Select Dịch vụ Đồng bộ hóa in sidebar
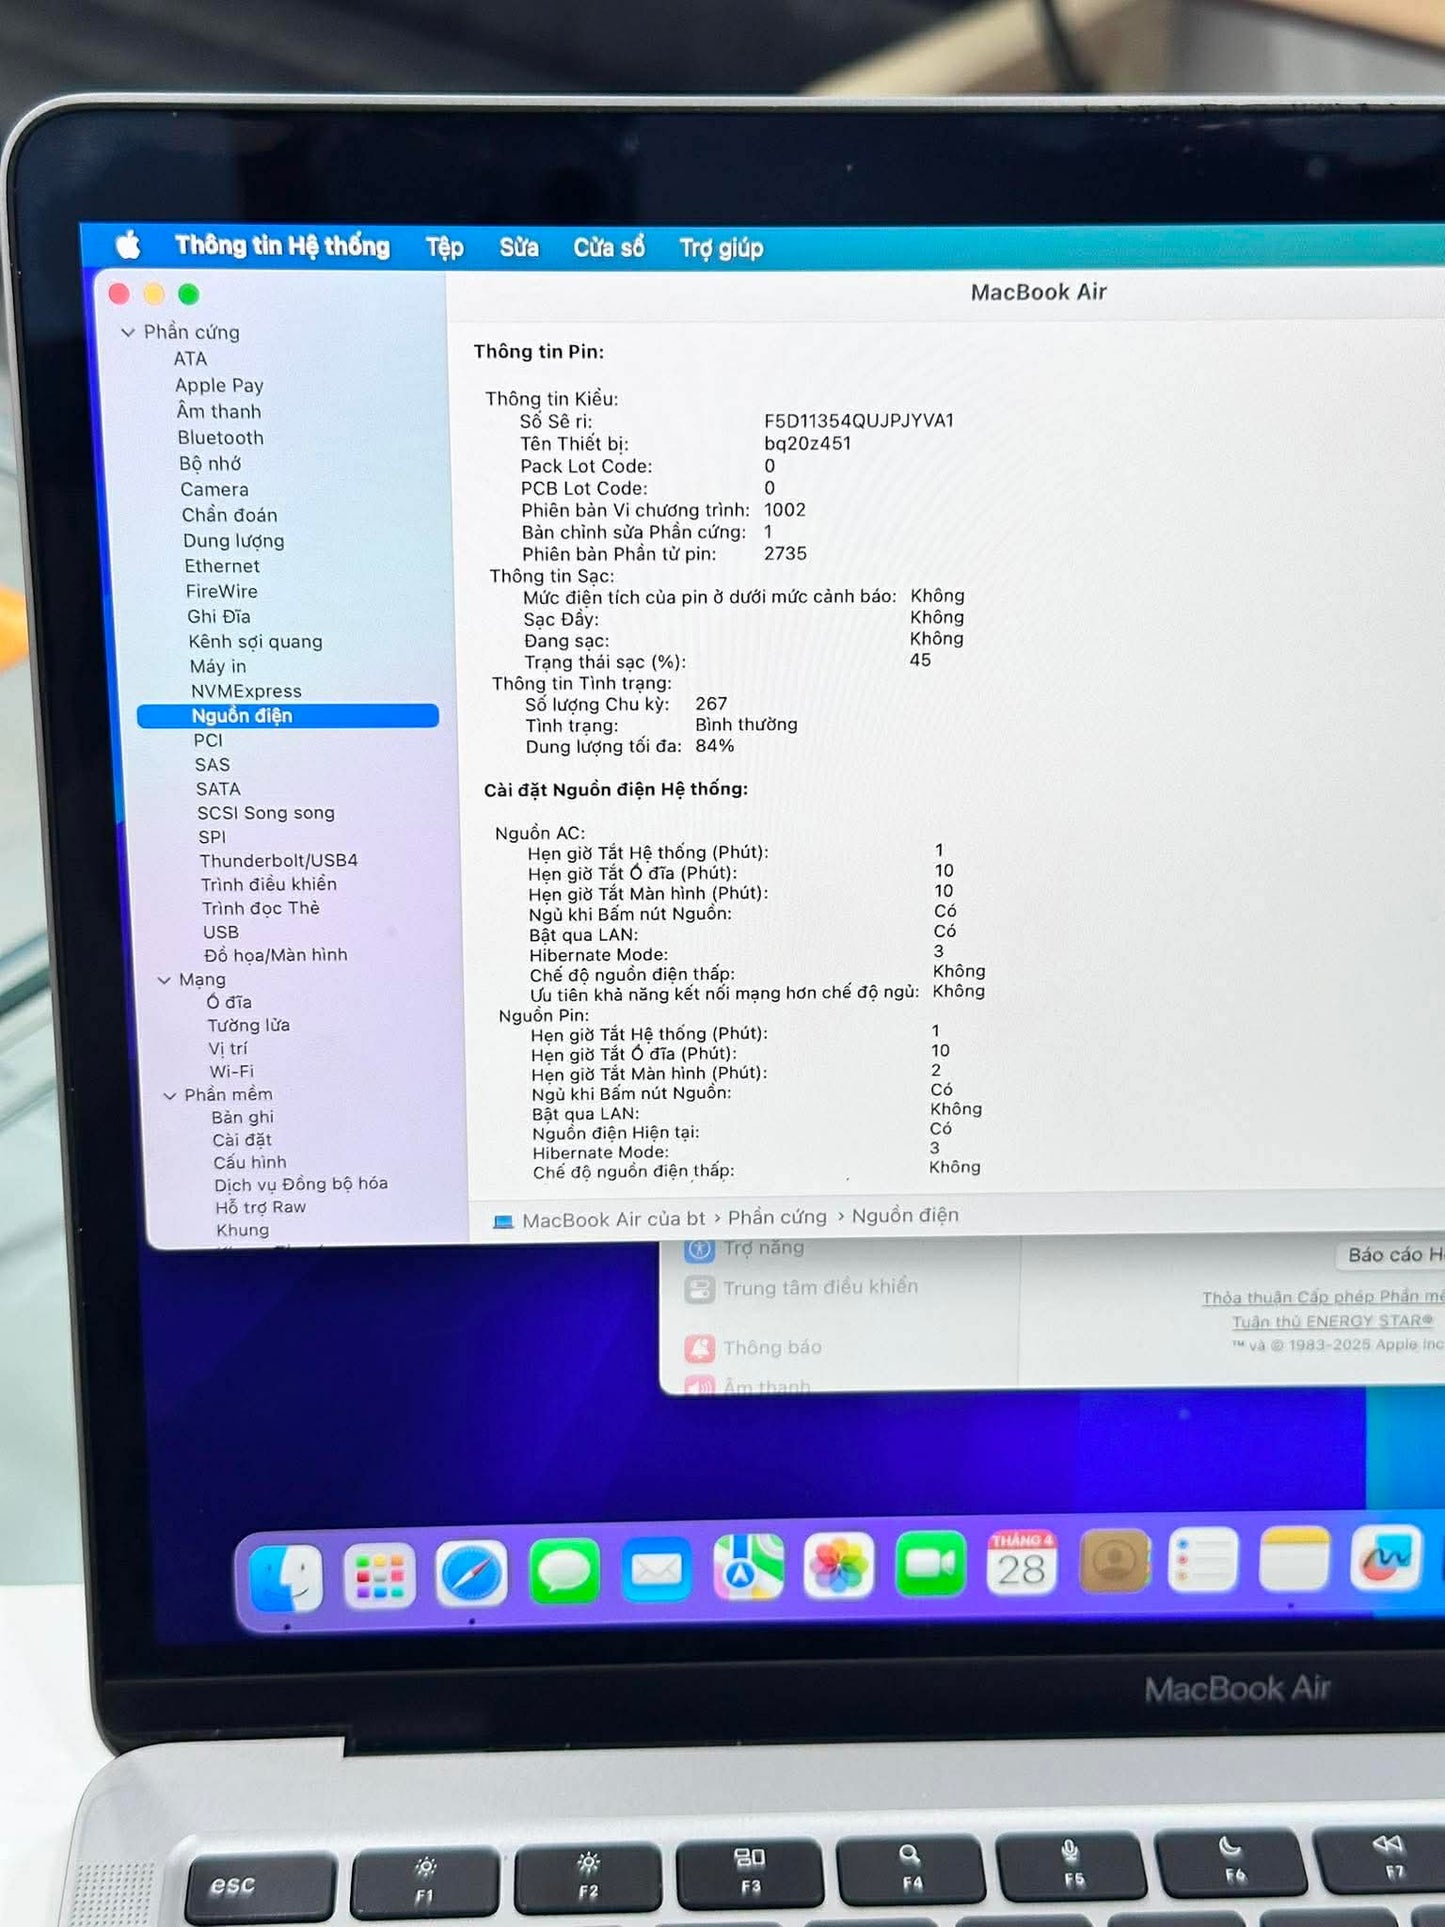The width and height of the screenshot is (1445, 1927). pyautogui.click(x=300, y=1184)
